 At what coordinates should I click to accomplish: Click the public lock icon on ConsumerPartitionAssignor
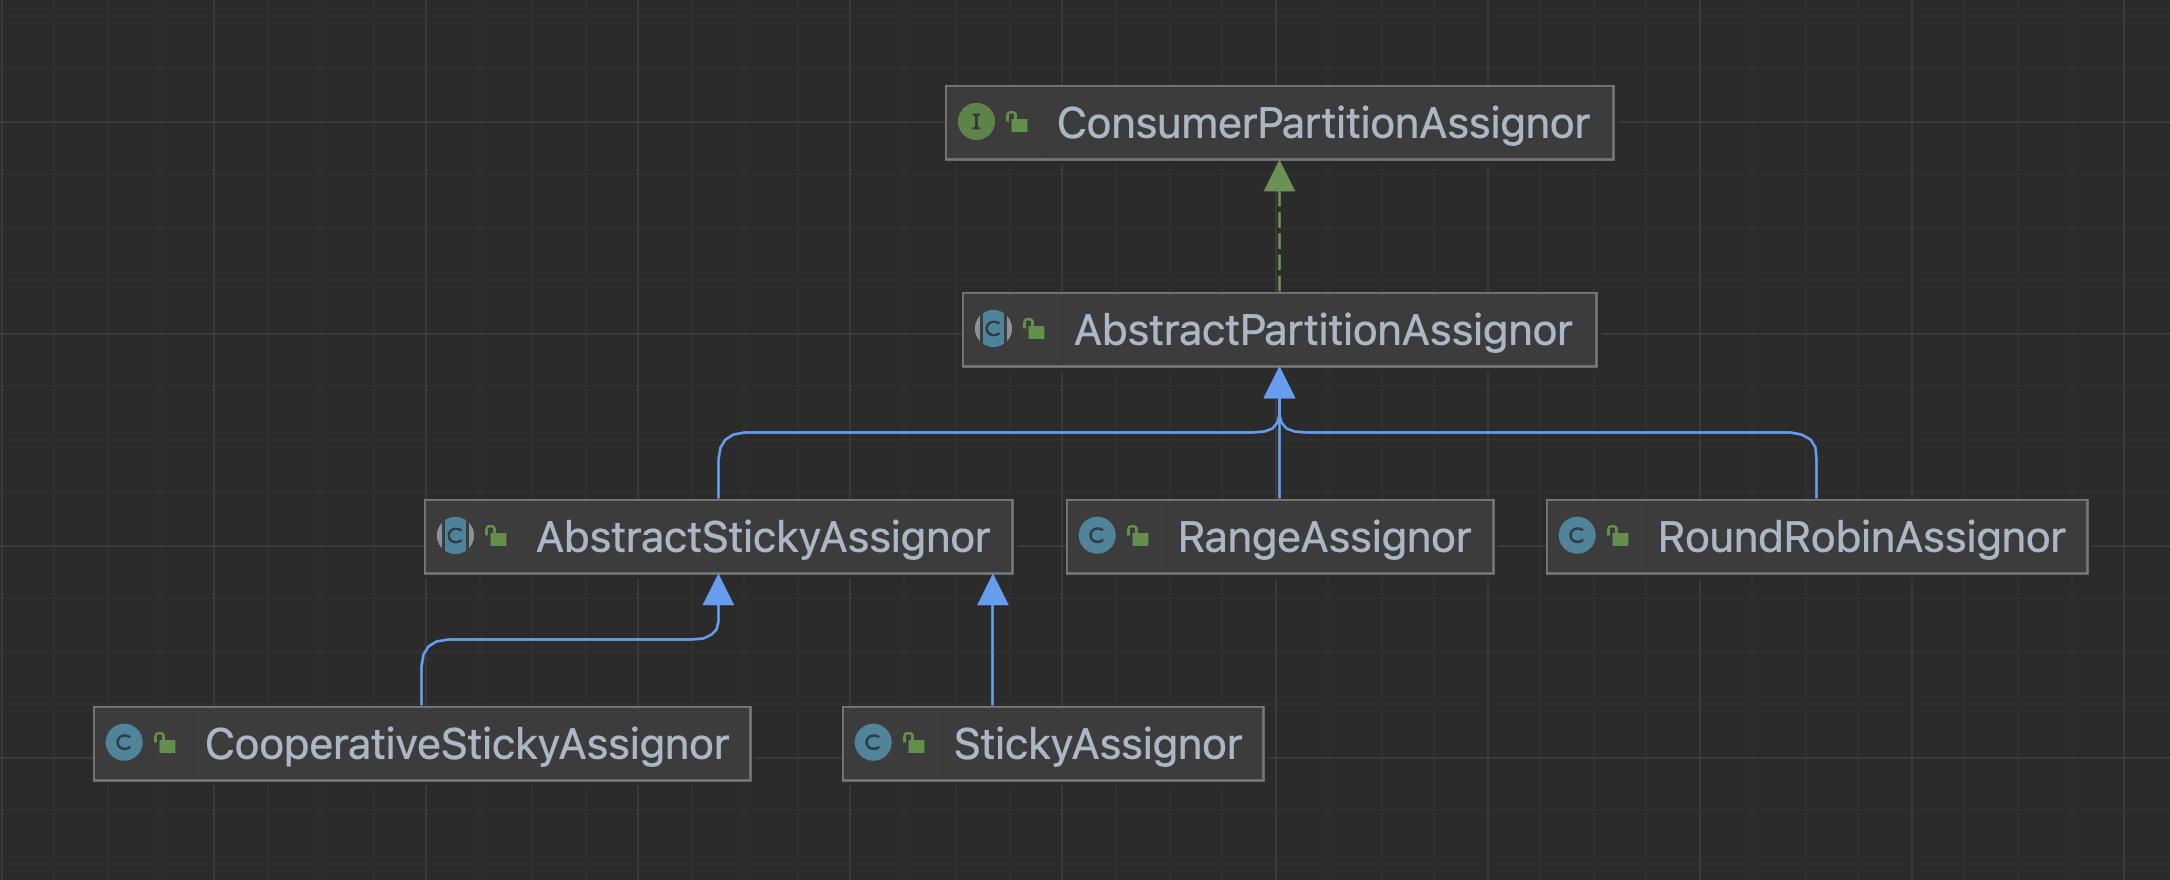[x=1018, y=122]
